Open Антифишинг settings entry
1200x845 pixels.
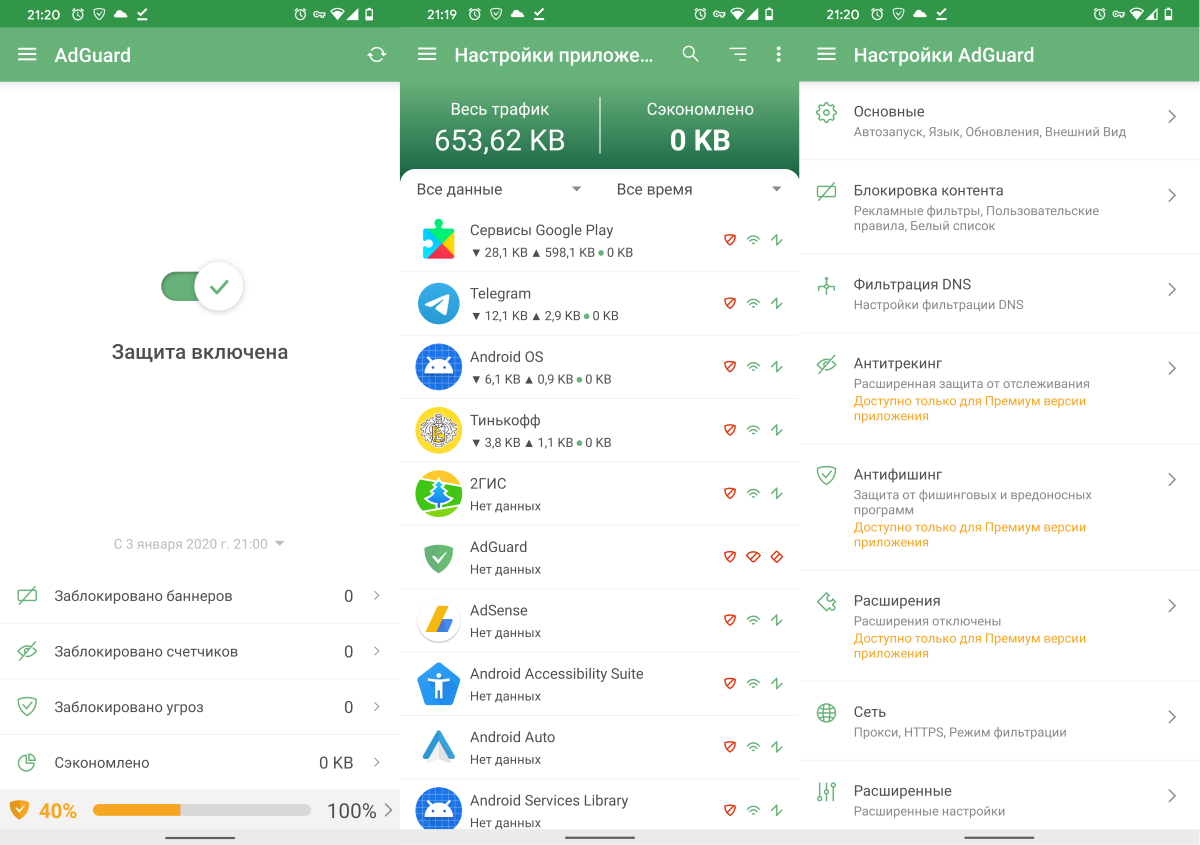[x=1000, y=508]
